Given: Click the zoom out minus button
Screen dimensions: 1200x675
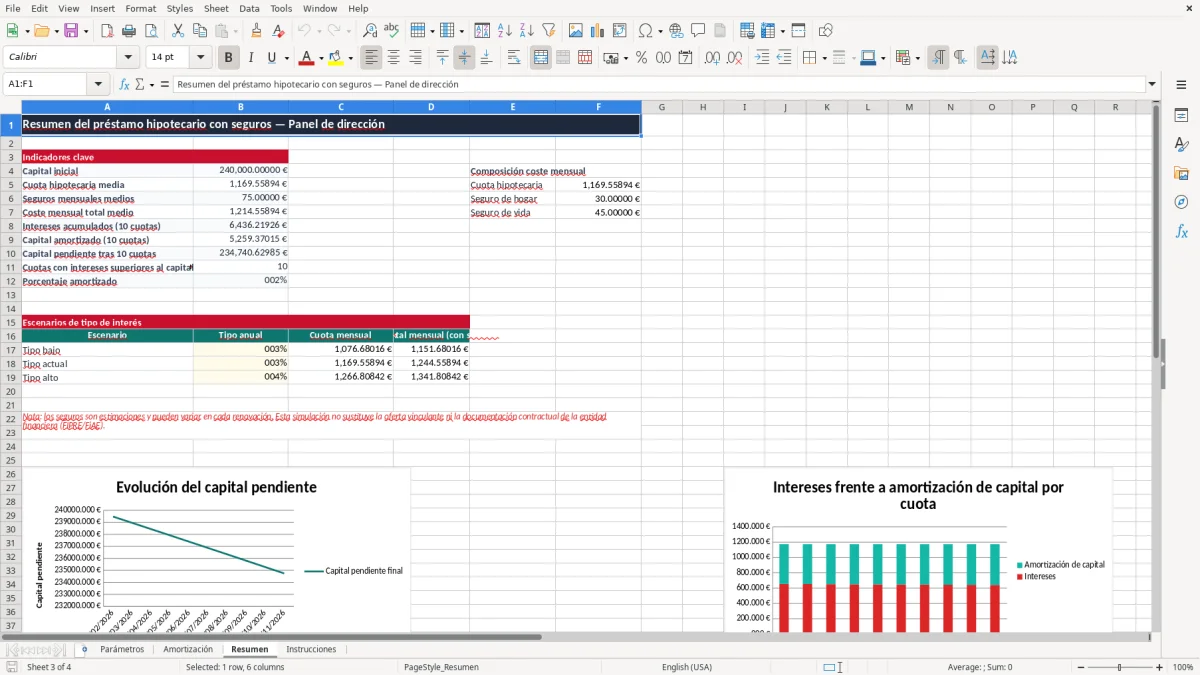Looking at the screenshot, I should coord(1081,667).
